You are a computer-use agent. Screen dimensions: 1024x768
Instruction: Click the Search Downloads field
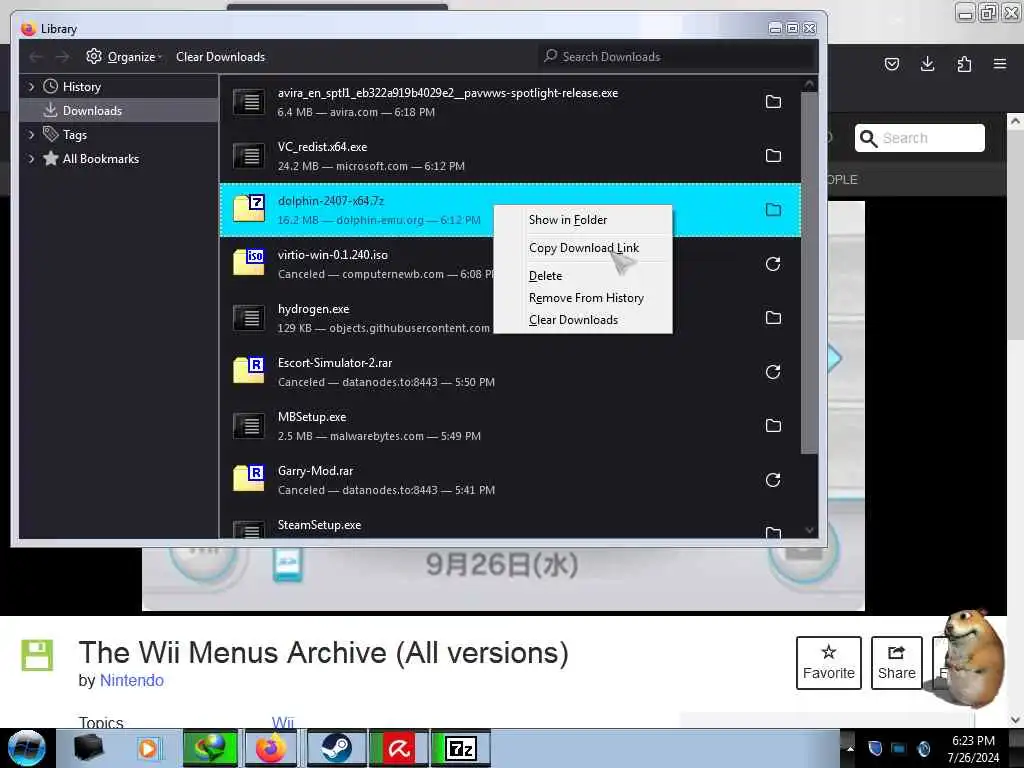click(x=678, y=57)
